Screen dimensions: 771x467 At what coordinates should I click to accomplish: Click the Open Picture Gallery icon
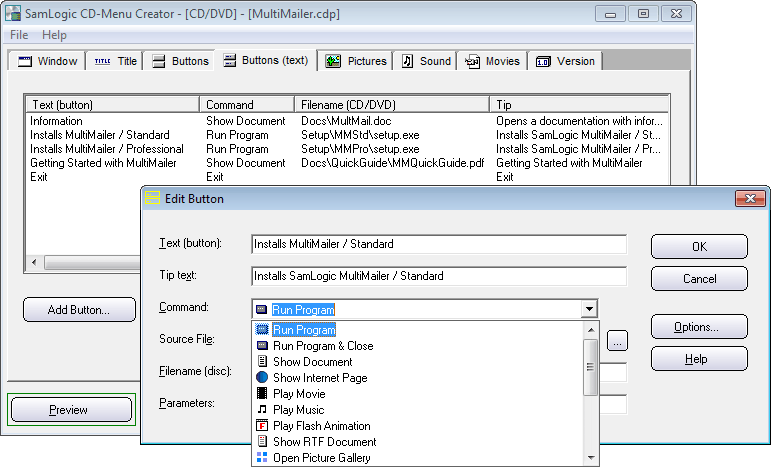tap(263, 457)
